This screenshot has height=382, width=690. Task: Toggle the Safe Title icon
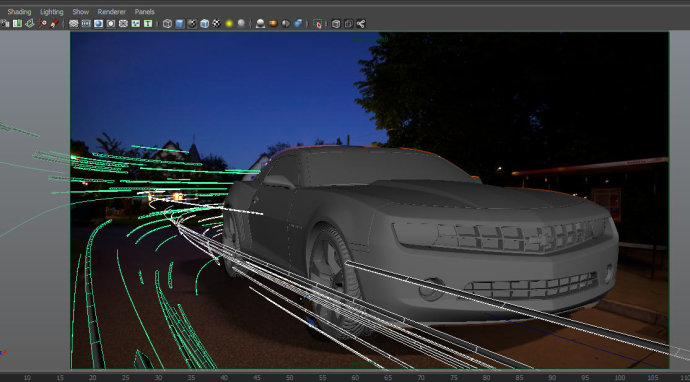coord(148,23)
